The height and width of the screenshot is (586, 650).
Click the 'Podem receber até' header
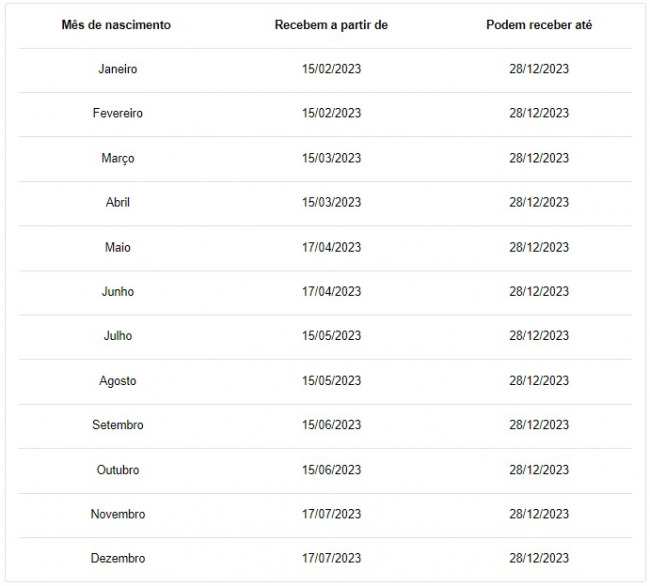(x=539, y=25)
